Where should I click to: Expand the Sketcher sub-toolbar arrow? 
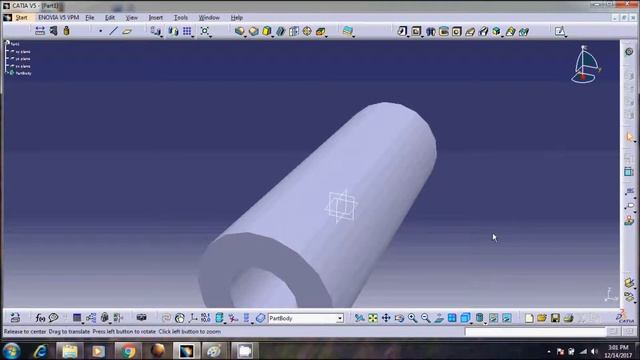coord(566,37)
